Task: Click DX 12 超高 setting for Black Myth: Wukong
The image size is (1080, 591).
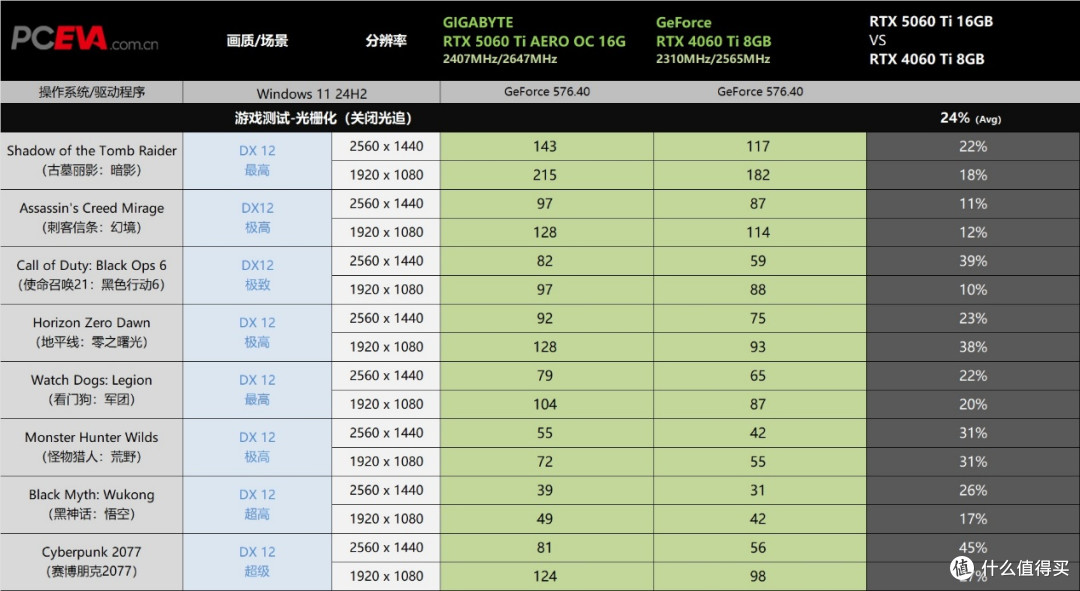Action: pyautogui.click(x=257, y=504)
